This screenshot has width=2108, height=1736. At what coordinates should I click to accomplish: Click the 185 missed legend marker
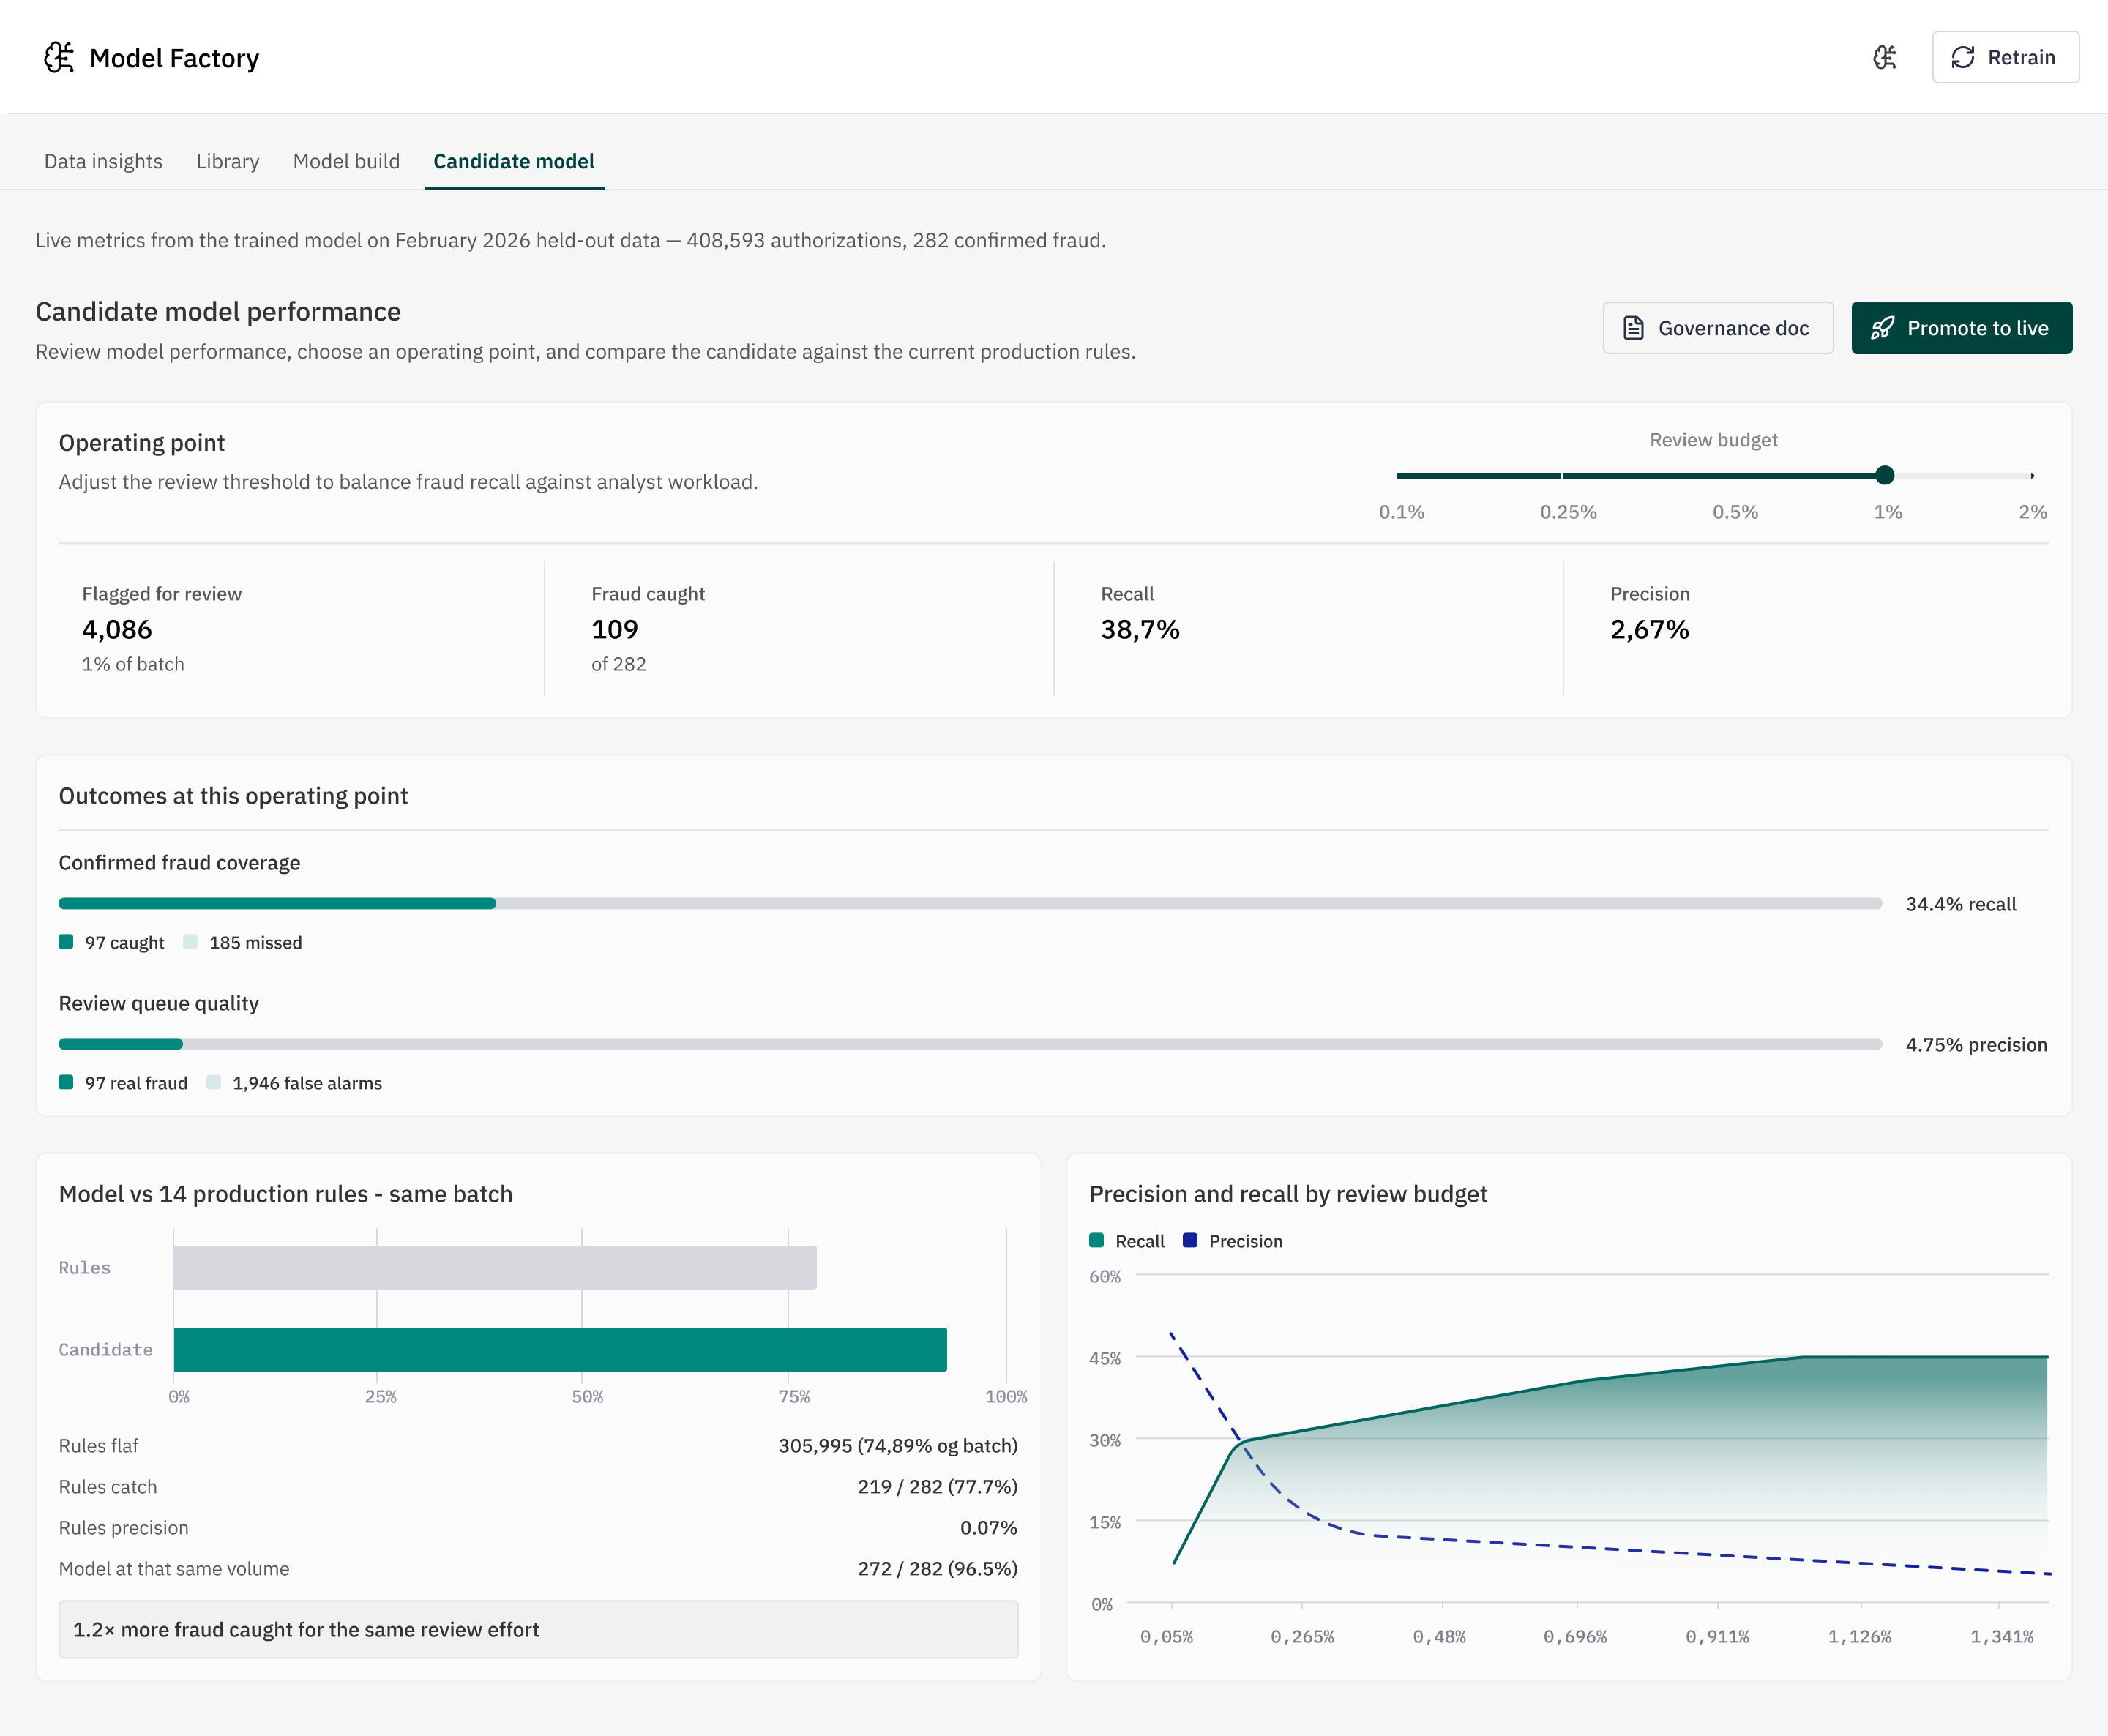click(190, 942)
